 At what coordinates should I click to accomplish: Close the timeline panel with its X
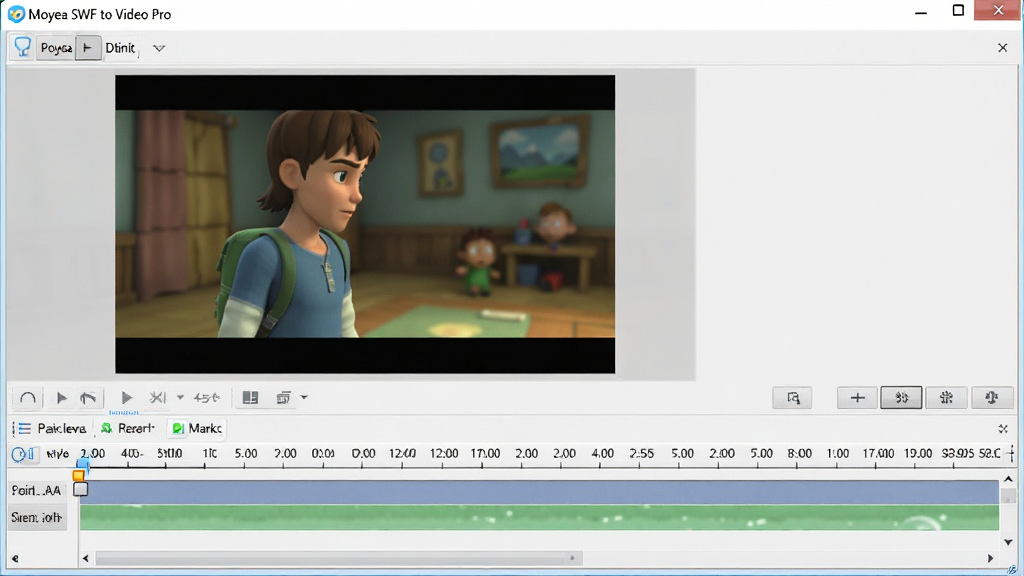tap(1003, 429)
